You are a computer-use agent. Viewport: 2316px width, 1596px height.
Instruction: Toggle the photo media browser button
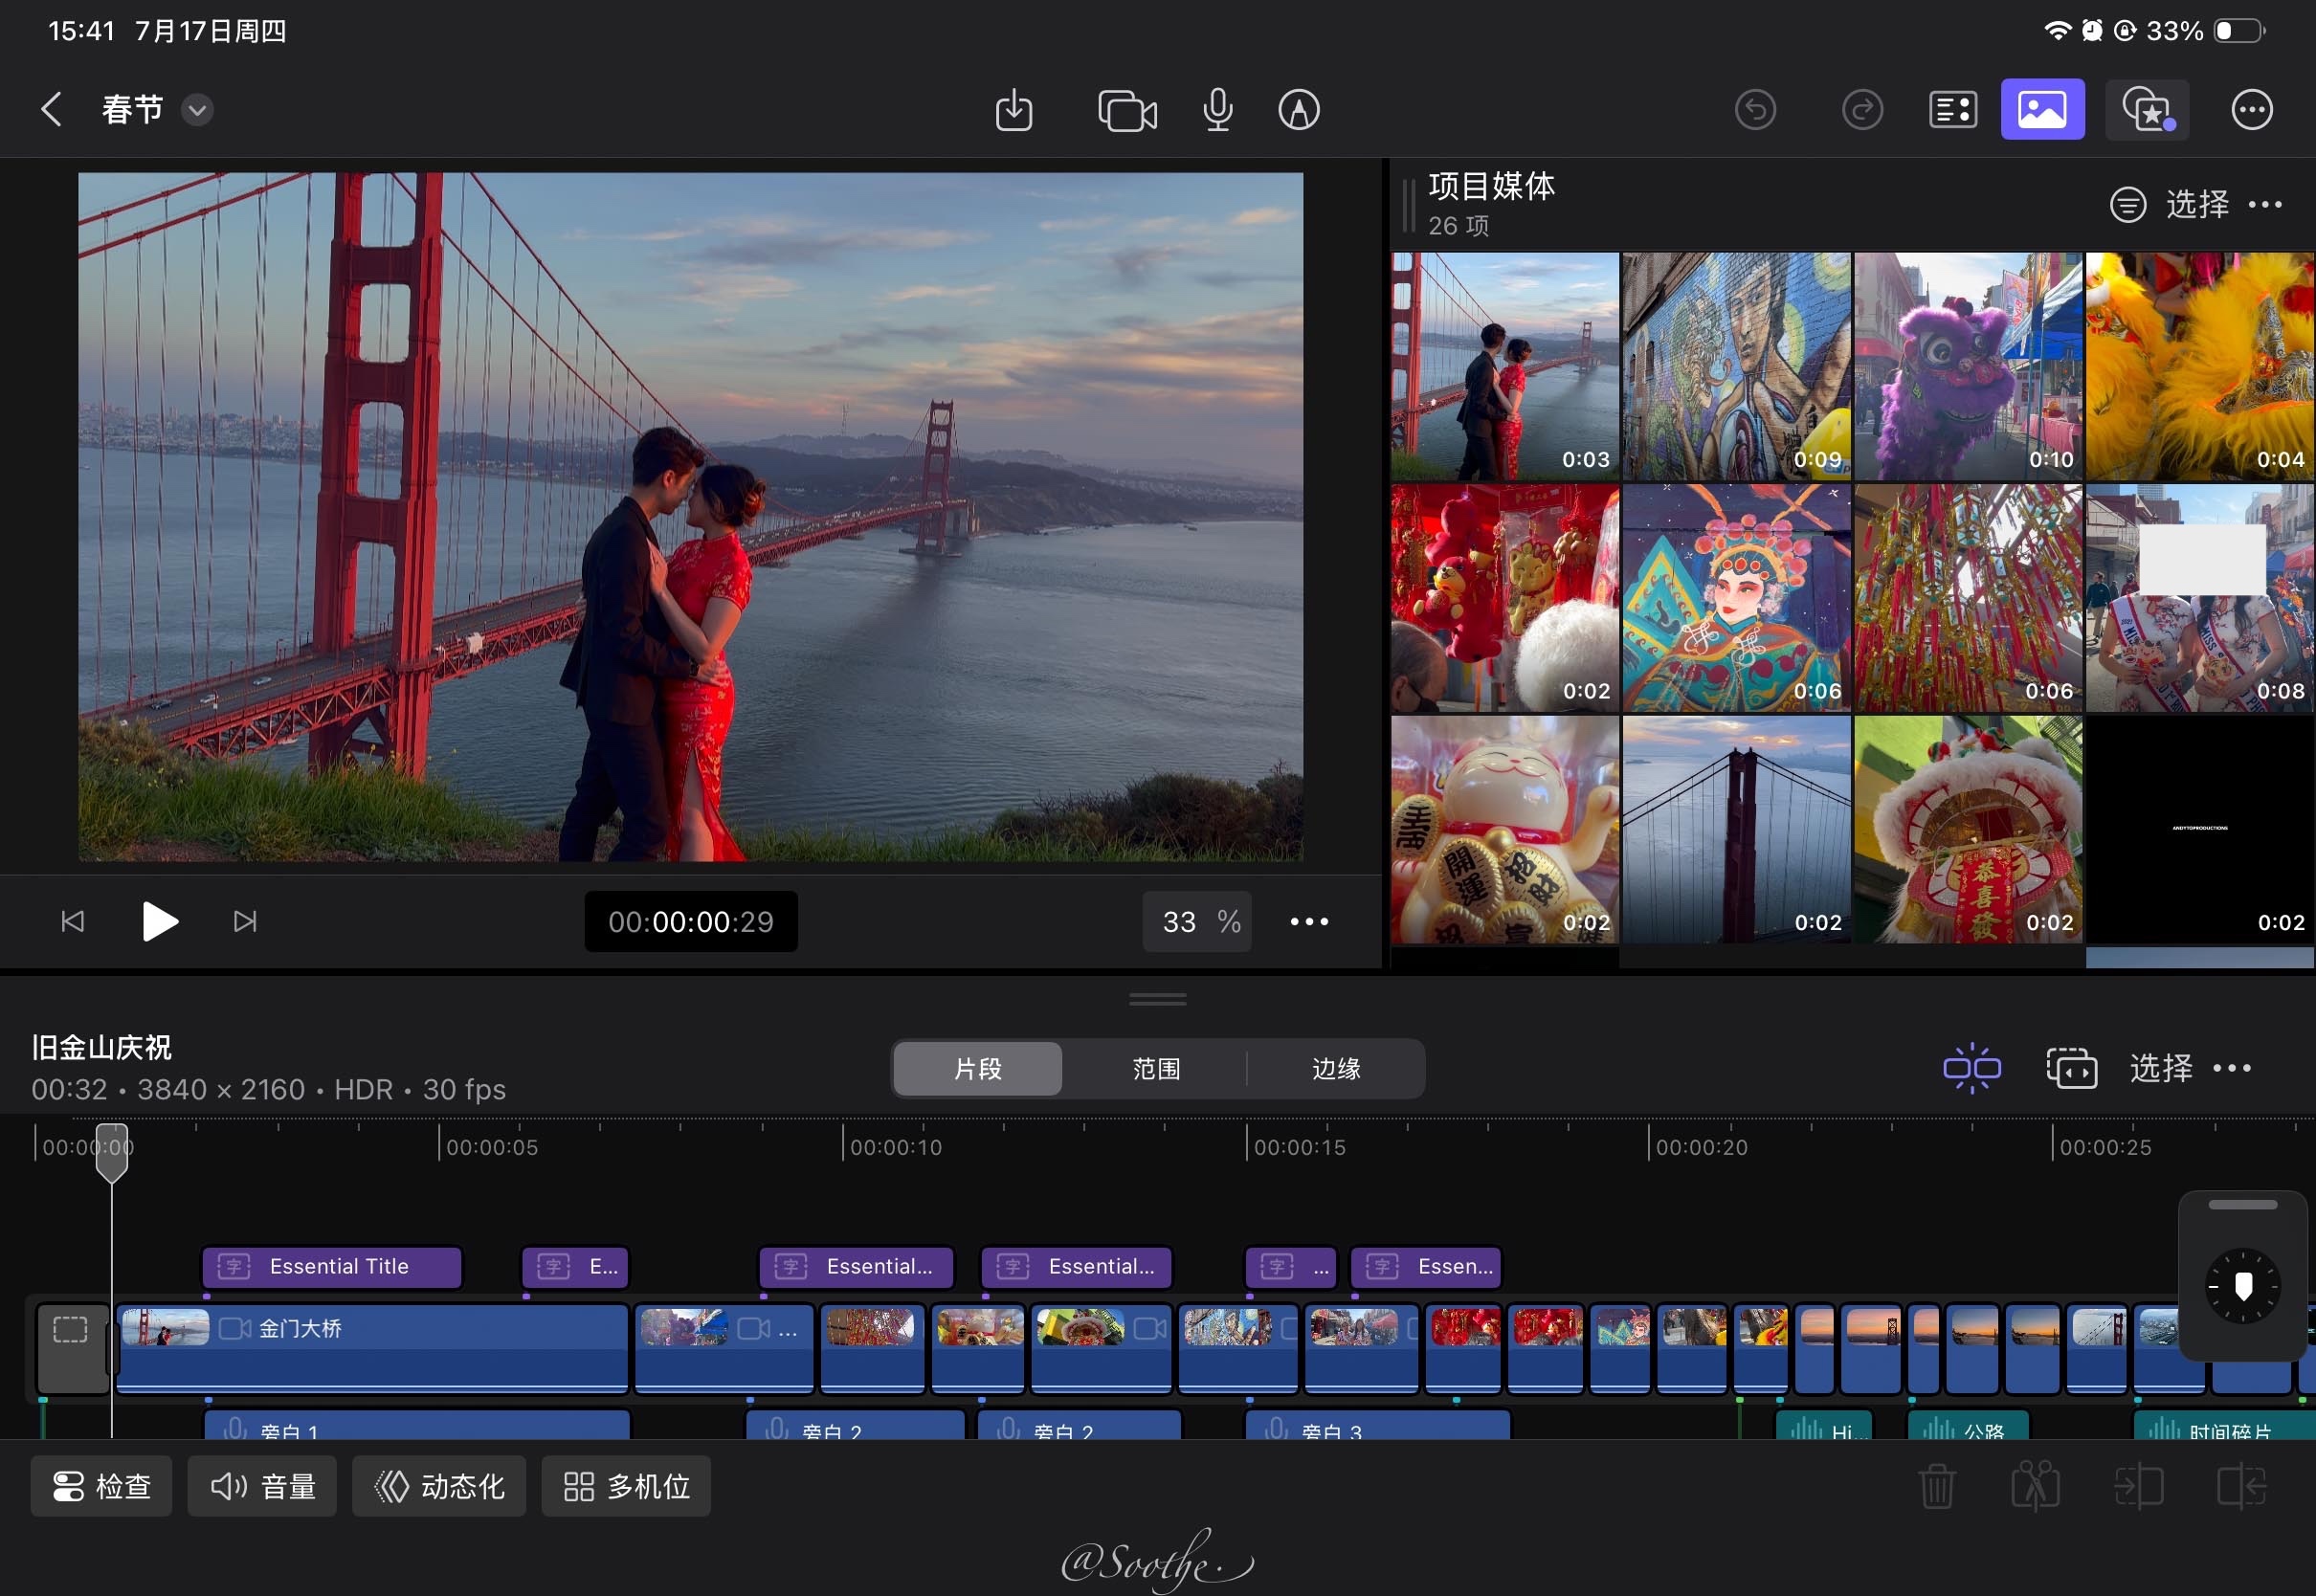2042,110
